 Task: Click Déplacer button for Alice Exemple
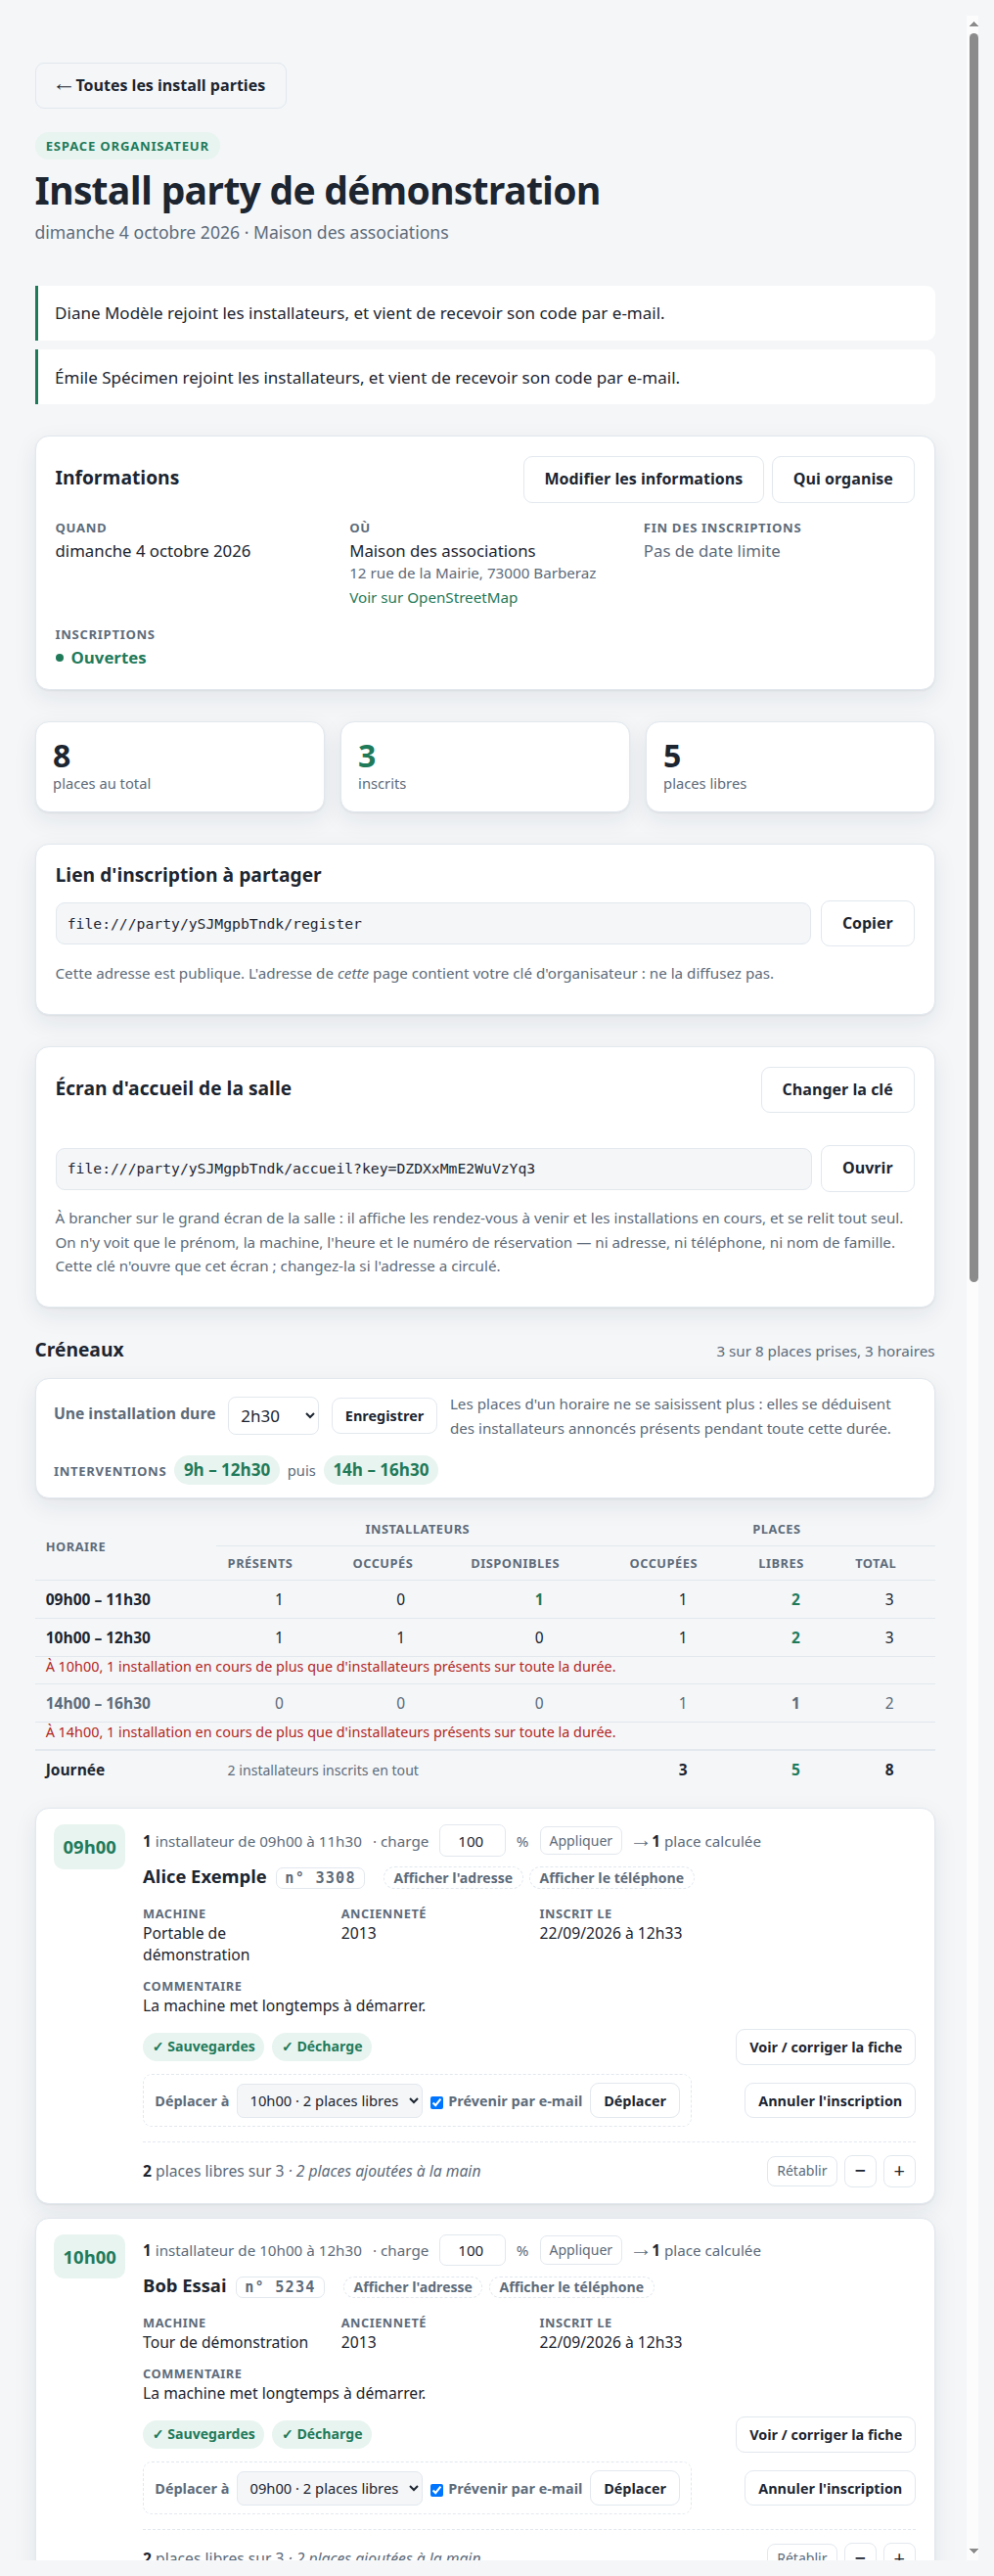point(634,2101)
